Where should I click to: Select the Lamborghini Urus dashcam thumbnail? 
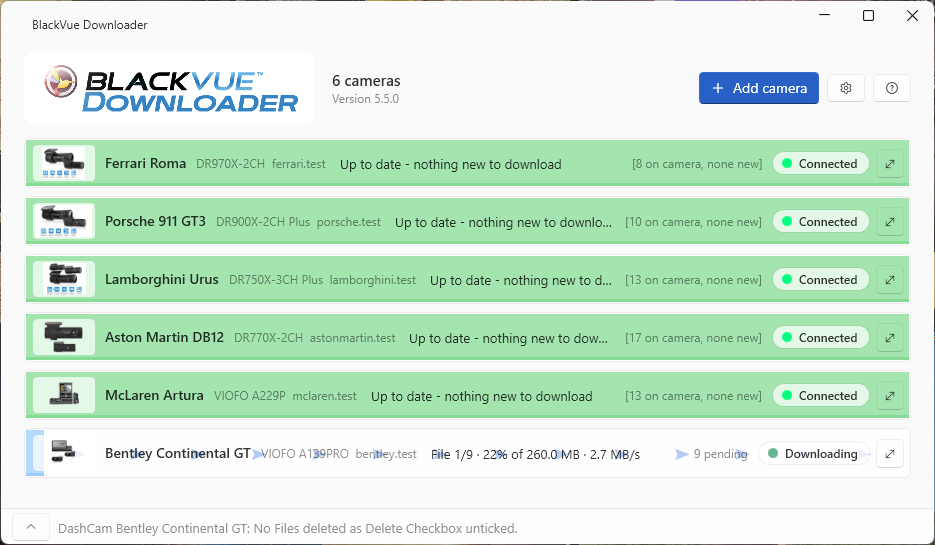(x=64, y=279)
